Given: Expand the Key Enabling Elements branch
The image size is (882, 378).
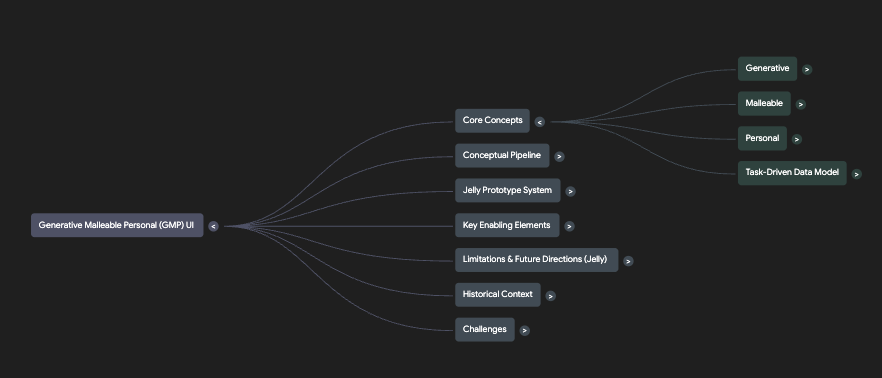Looking at the screenshot, I should 569,226.
